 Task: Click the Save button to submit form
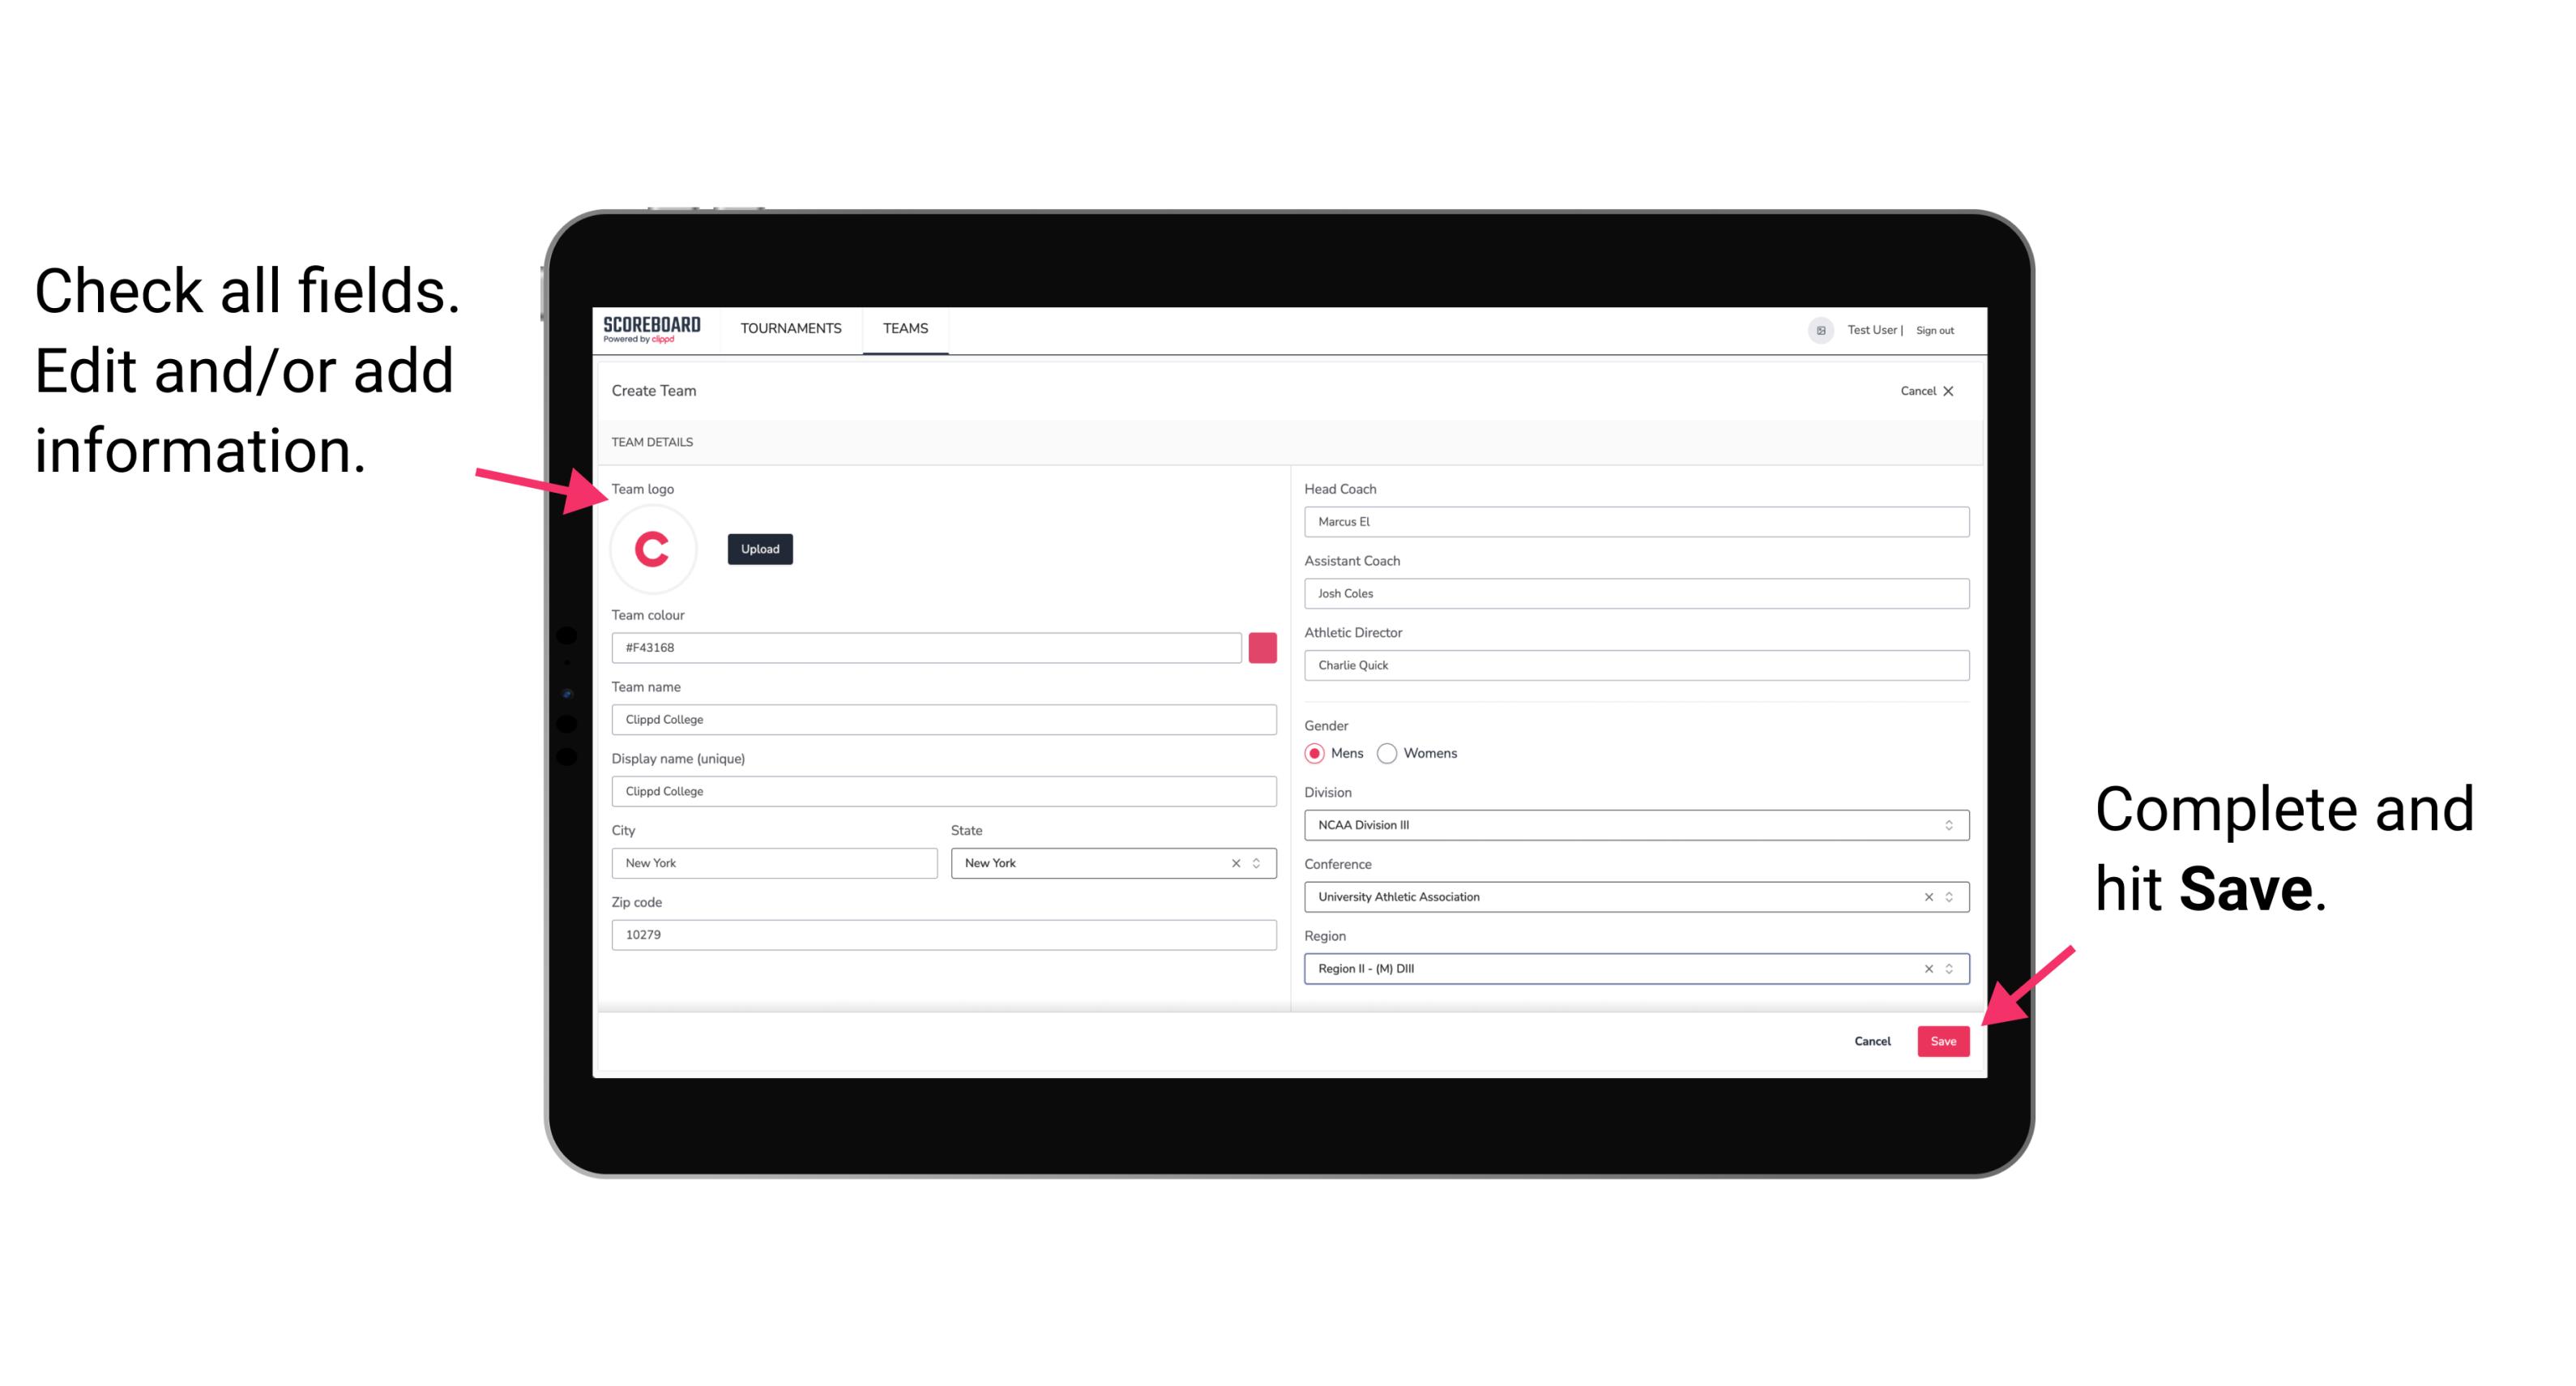(x=1943, y=1039)
